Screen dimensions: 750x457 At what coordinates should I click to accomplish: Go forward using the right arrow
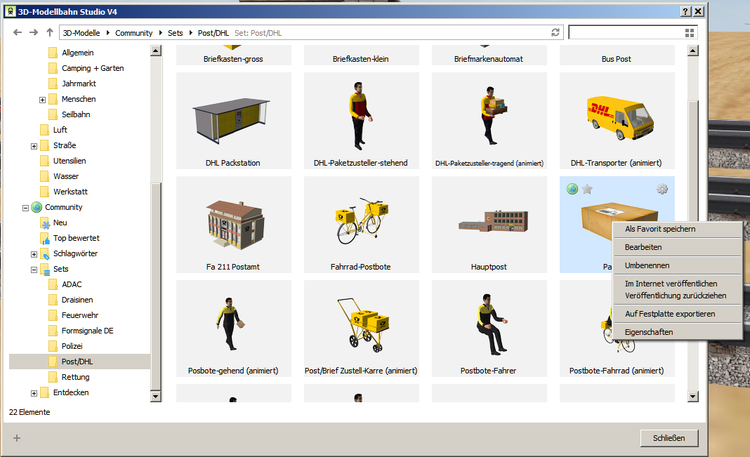pyautogui.click(x=33, y=33)
